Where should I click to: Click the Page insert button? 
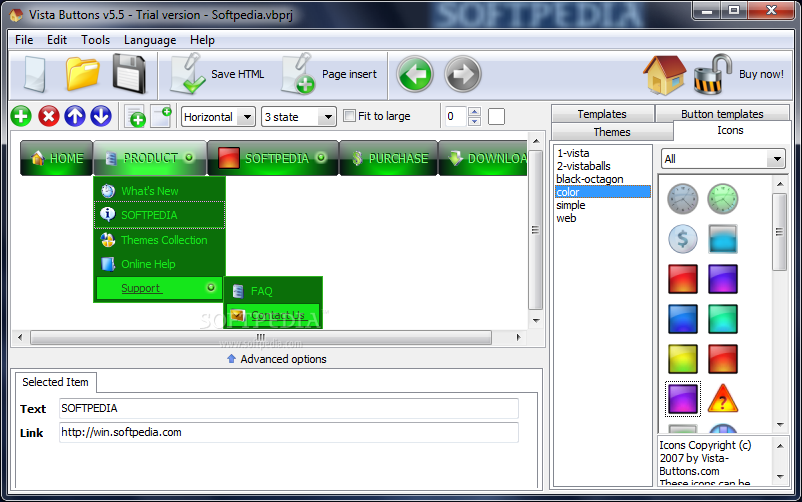point(329,74)
